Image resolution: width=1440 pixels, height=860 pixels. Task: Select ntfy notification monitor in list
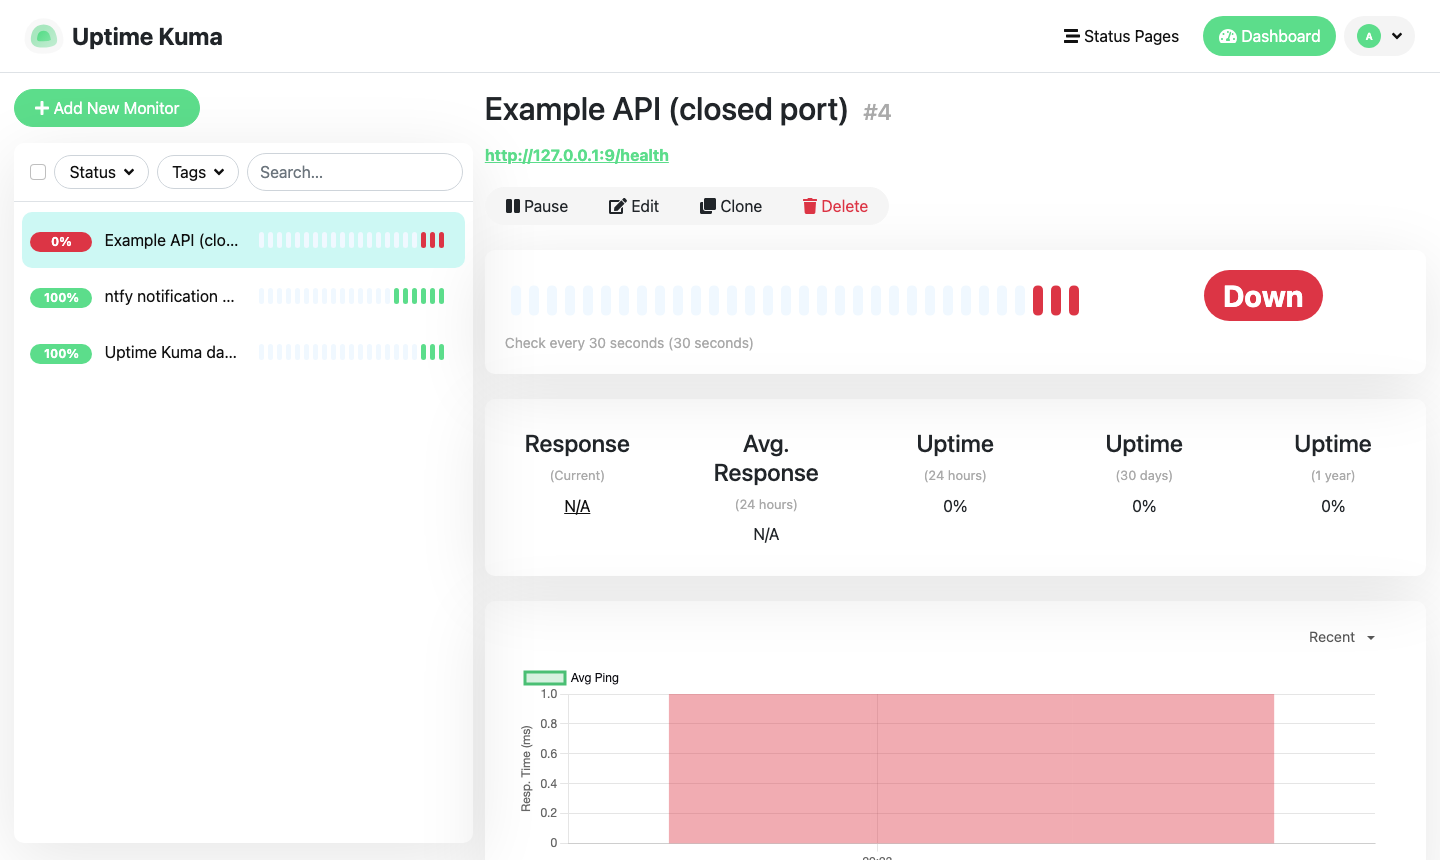(243, 296)
